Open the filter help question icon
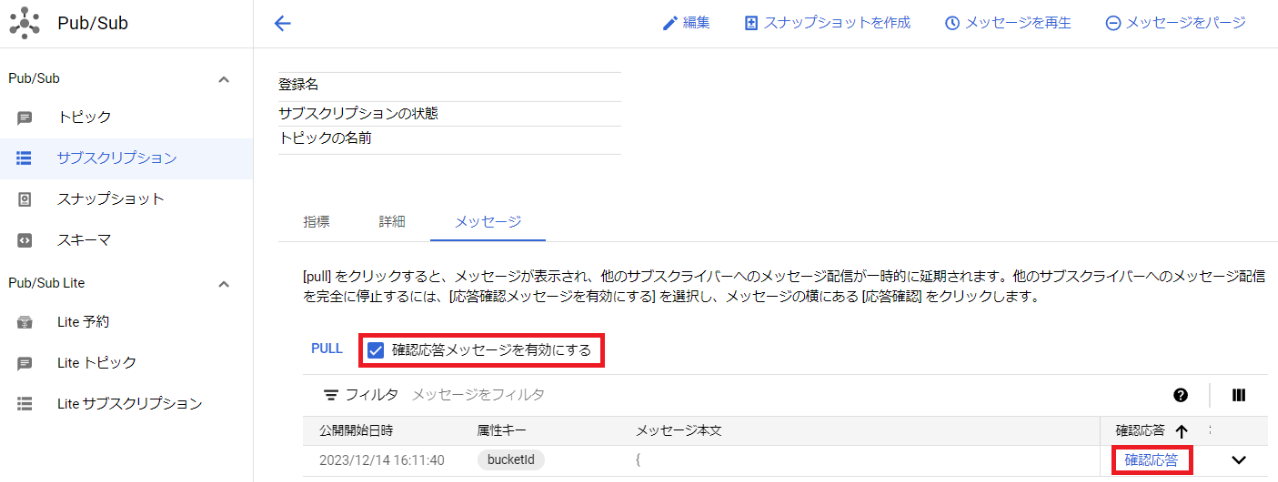The image size is (1278, 482). click(1180, 395)
